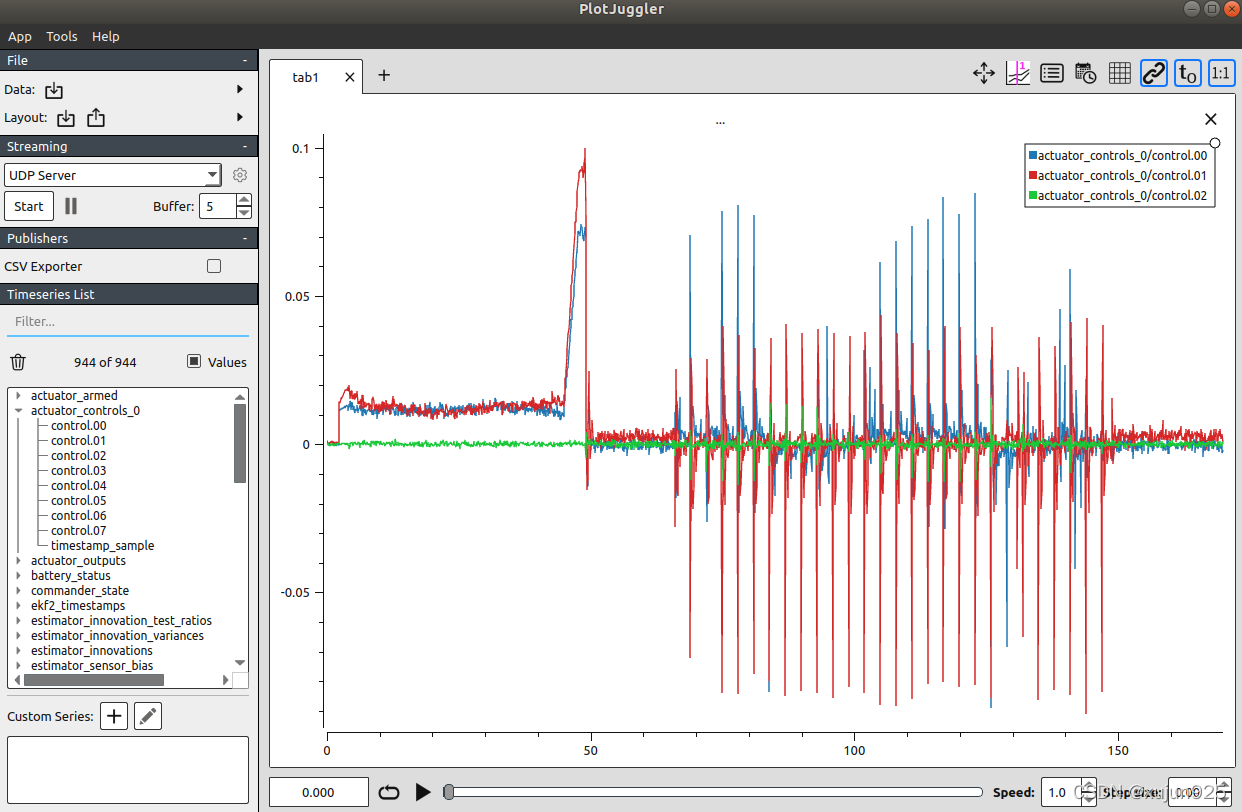Click the trash icon to delete timeseries

(x=18, y=362)
